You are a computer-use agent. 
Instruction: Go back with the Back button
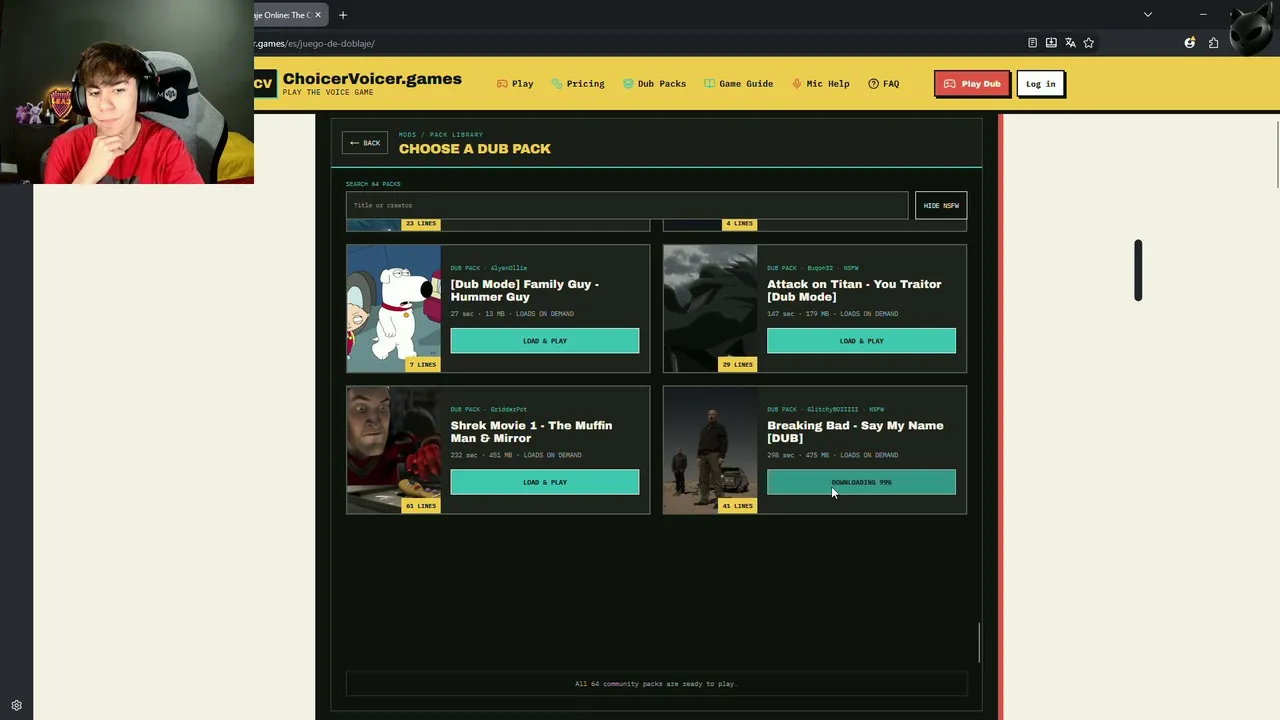coord(365,143)
